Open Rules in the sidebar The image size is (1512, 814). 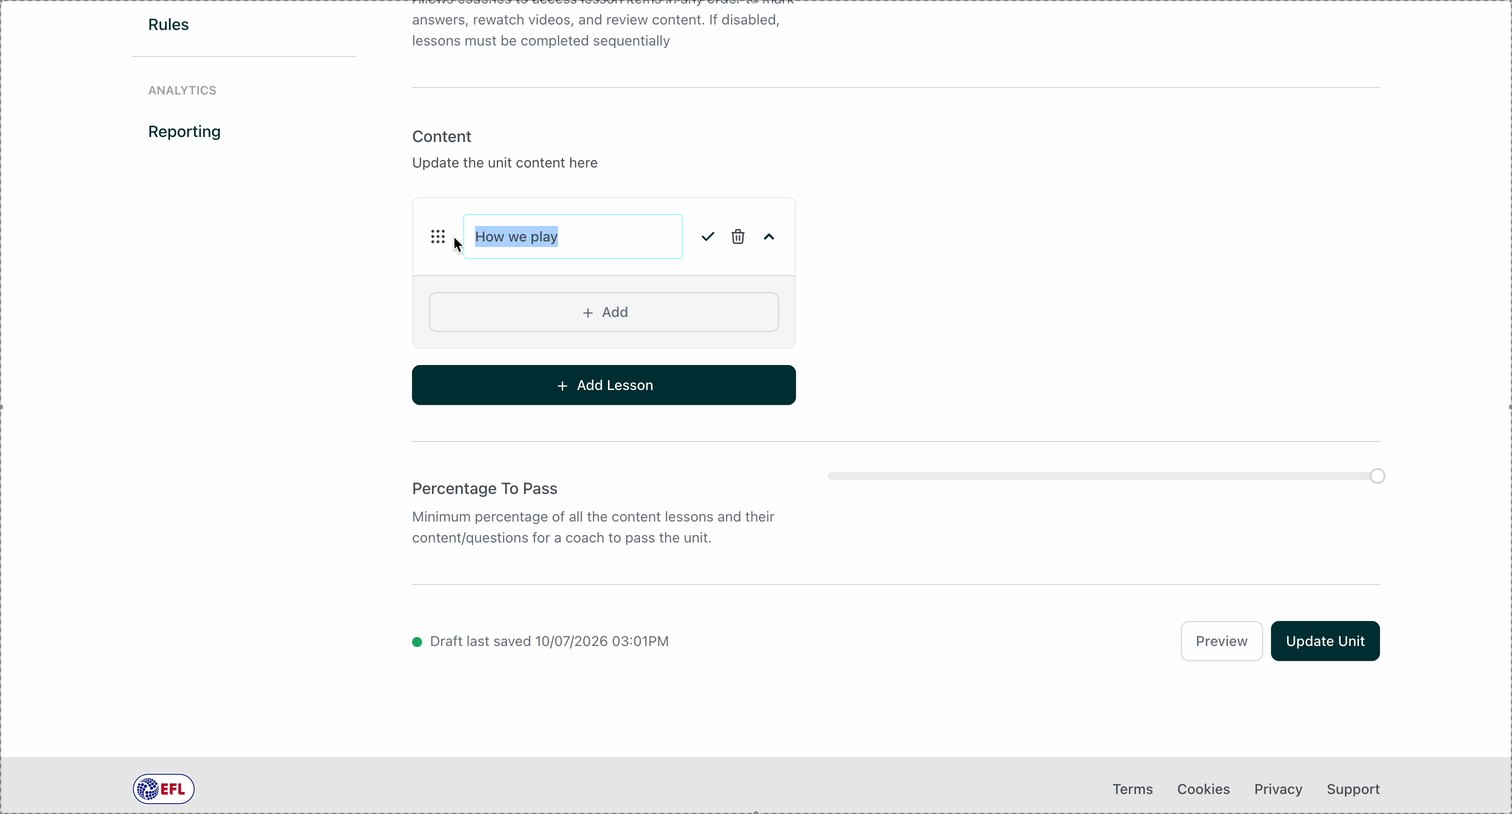168,25
